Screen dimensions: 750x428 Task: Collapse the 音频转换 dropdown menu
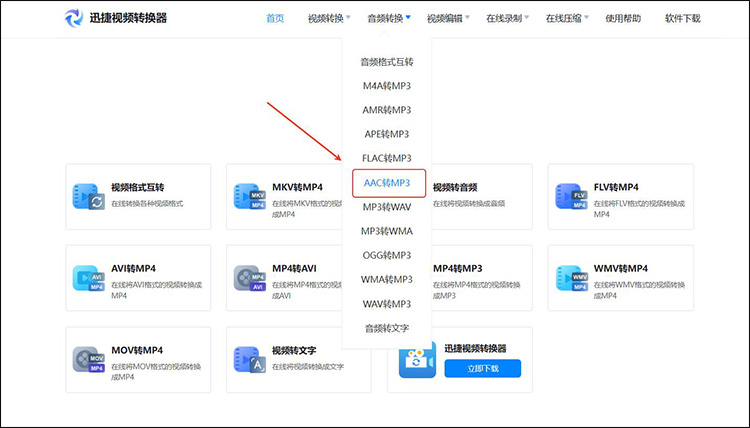388,18
